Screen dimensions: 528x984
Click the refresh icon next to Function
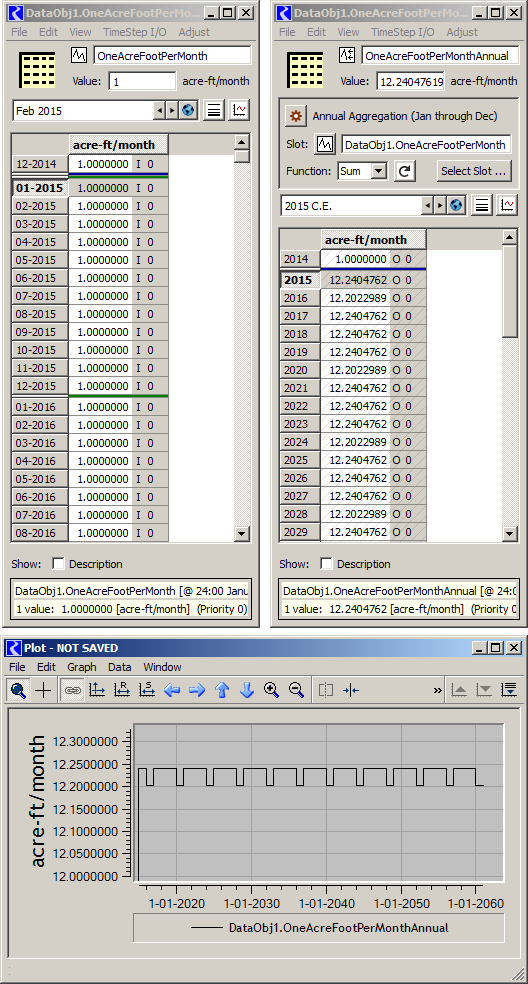click(405, 171)
